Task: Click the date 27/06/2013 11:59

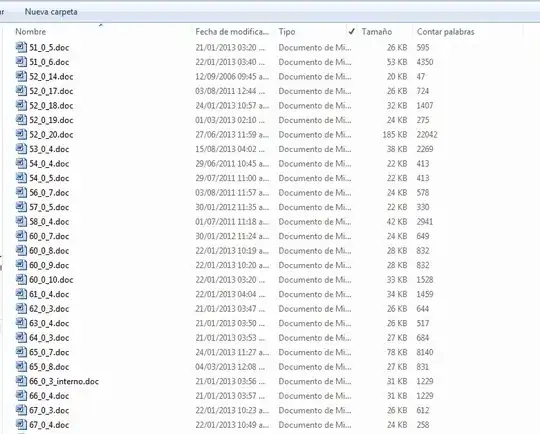Action: 232,134
